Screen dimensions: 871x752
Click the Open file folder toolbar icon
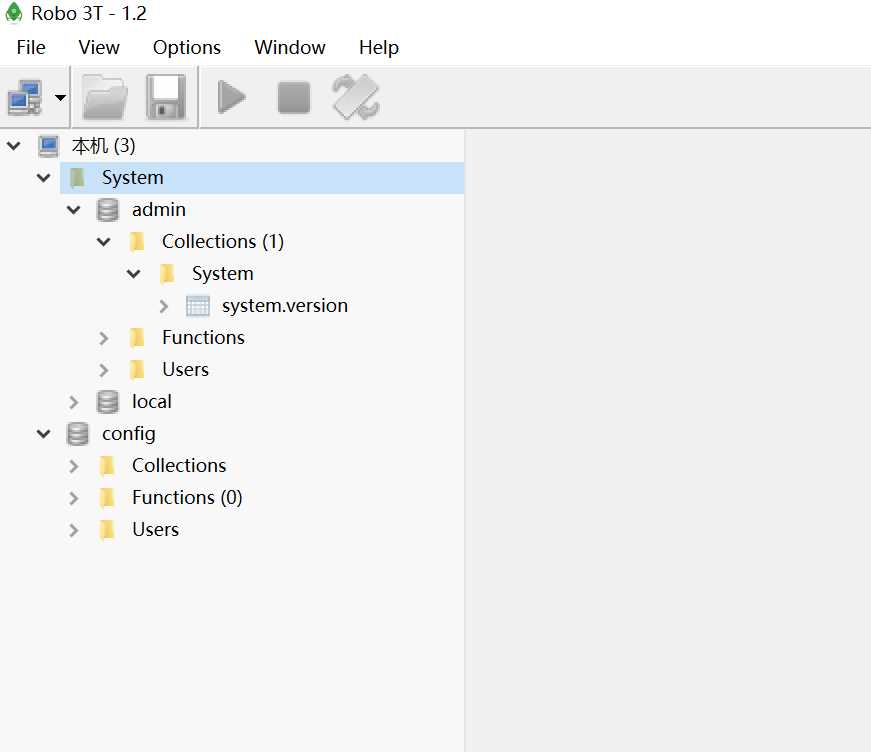104,97
